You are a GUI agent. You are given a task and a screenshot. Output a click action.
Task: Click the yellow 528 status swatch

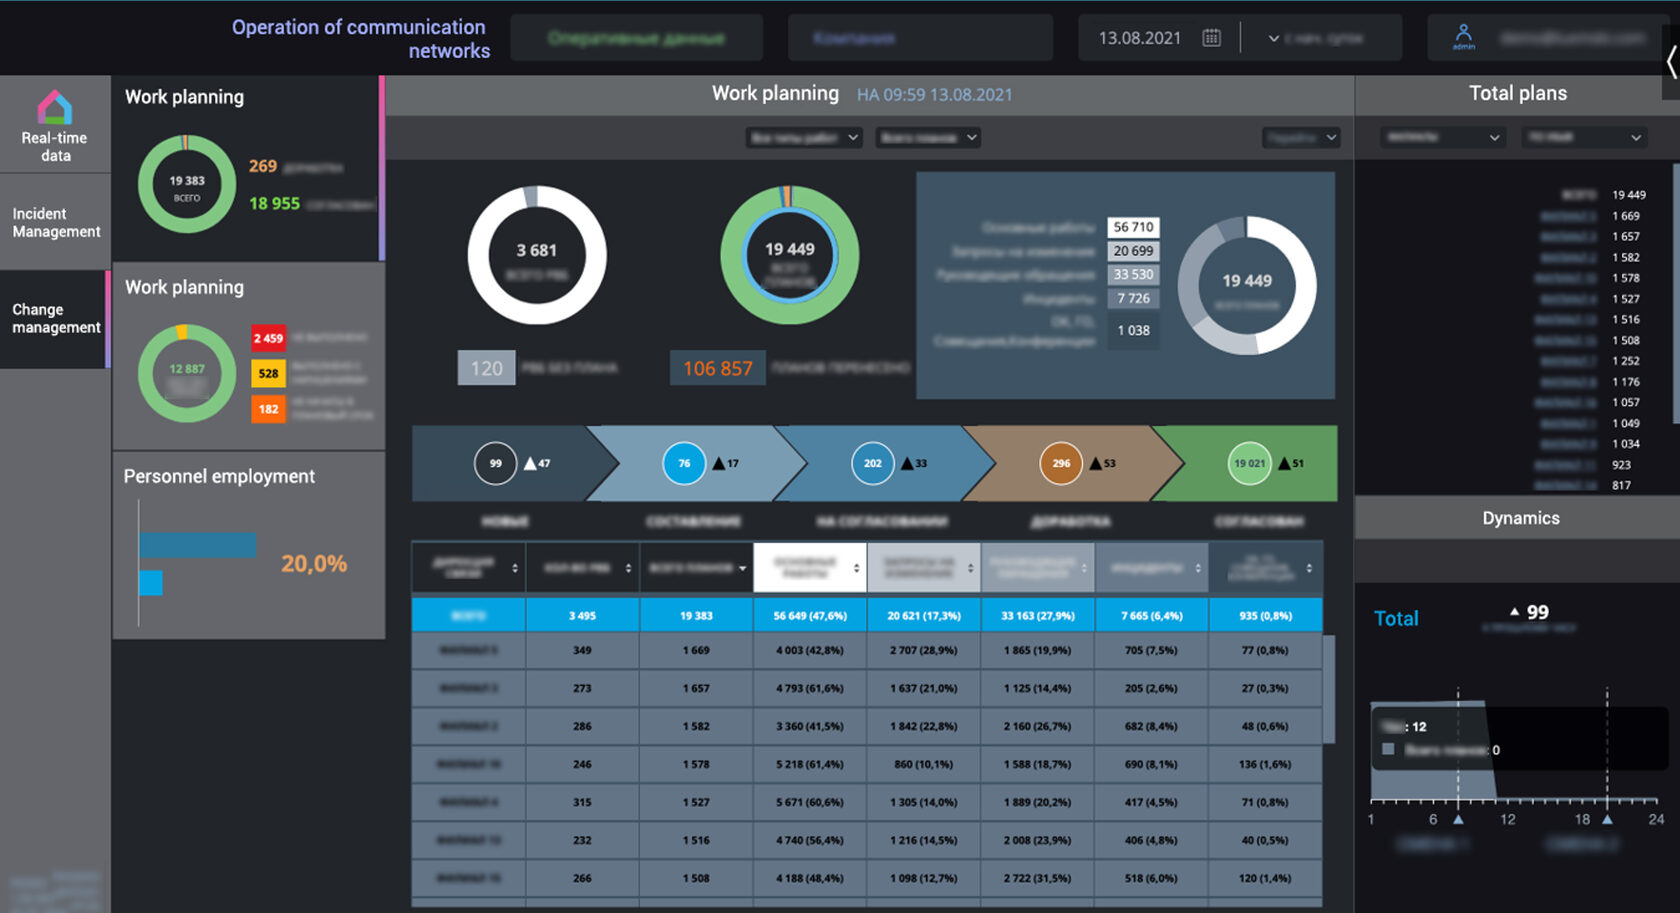click(x=268, y=373)
